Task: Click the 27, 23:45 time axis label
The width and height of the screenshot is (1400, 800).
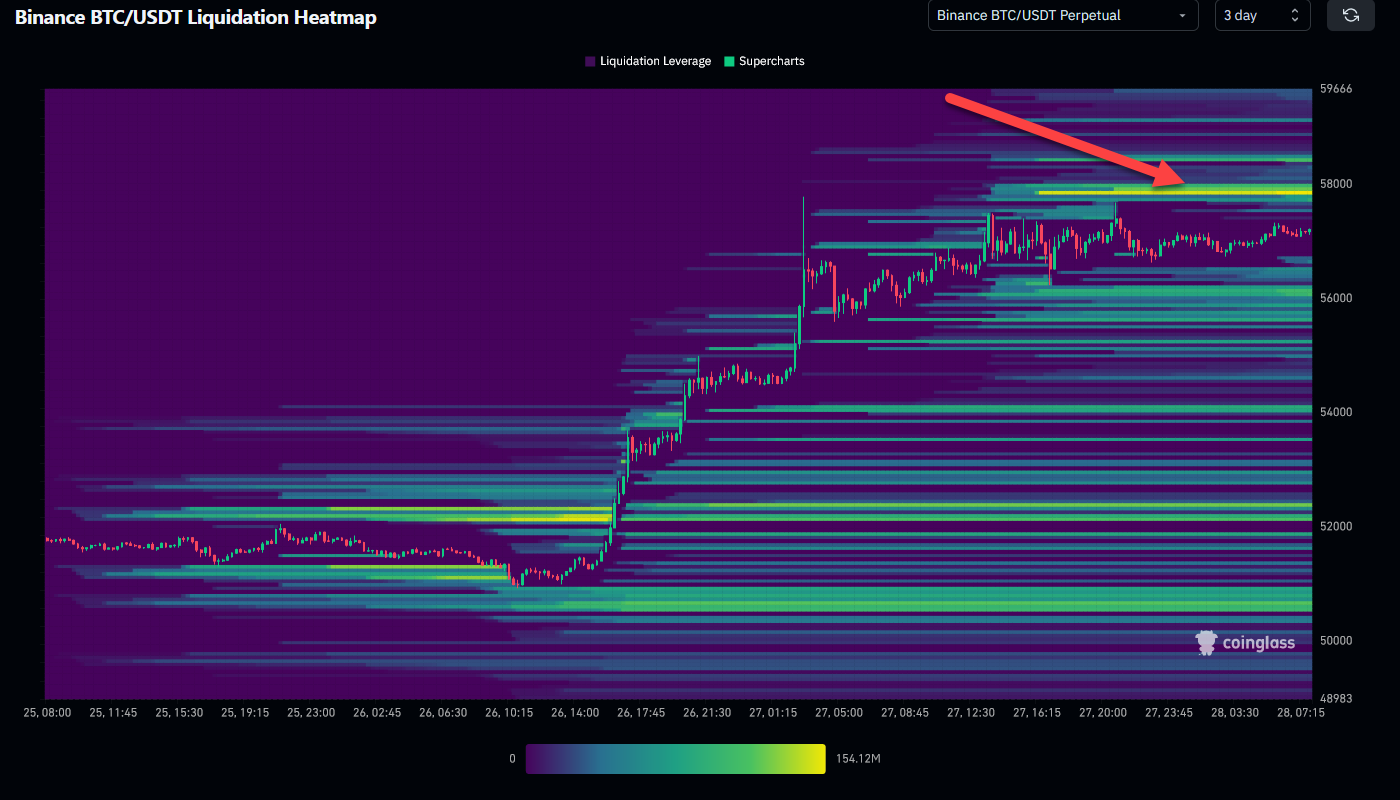Action: click(1169, 713)
